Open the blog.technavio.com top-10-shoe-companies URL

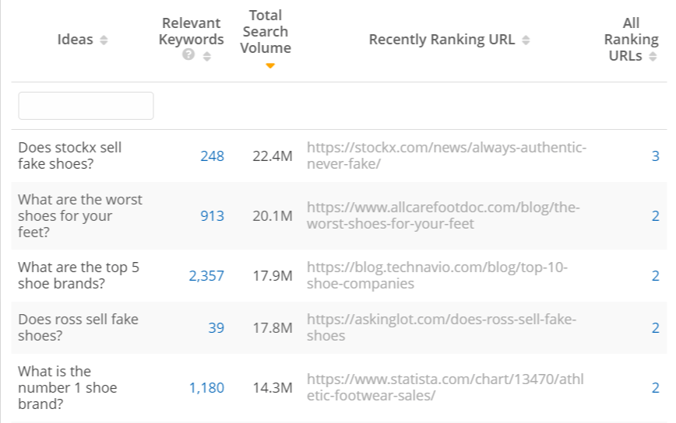tap(437, 276)
